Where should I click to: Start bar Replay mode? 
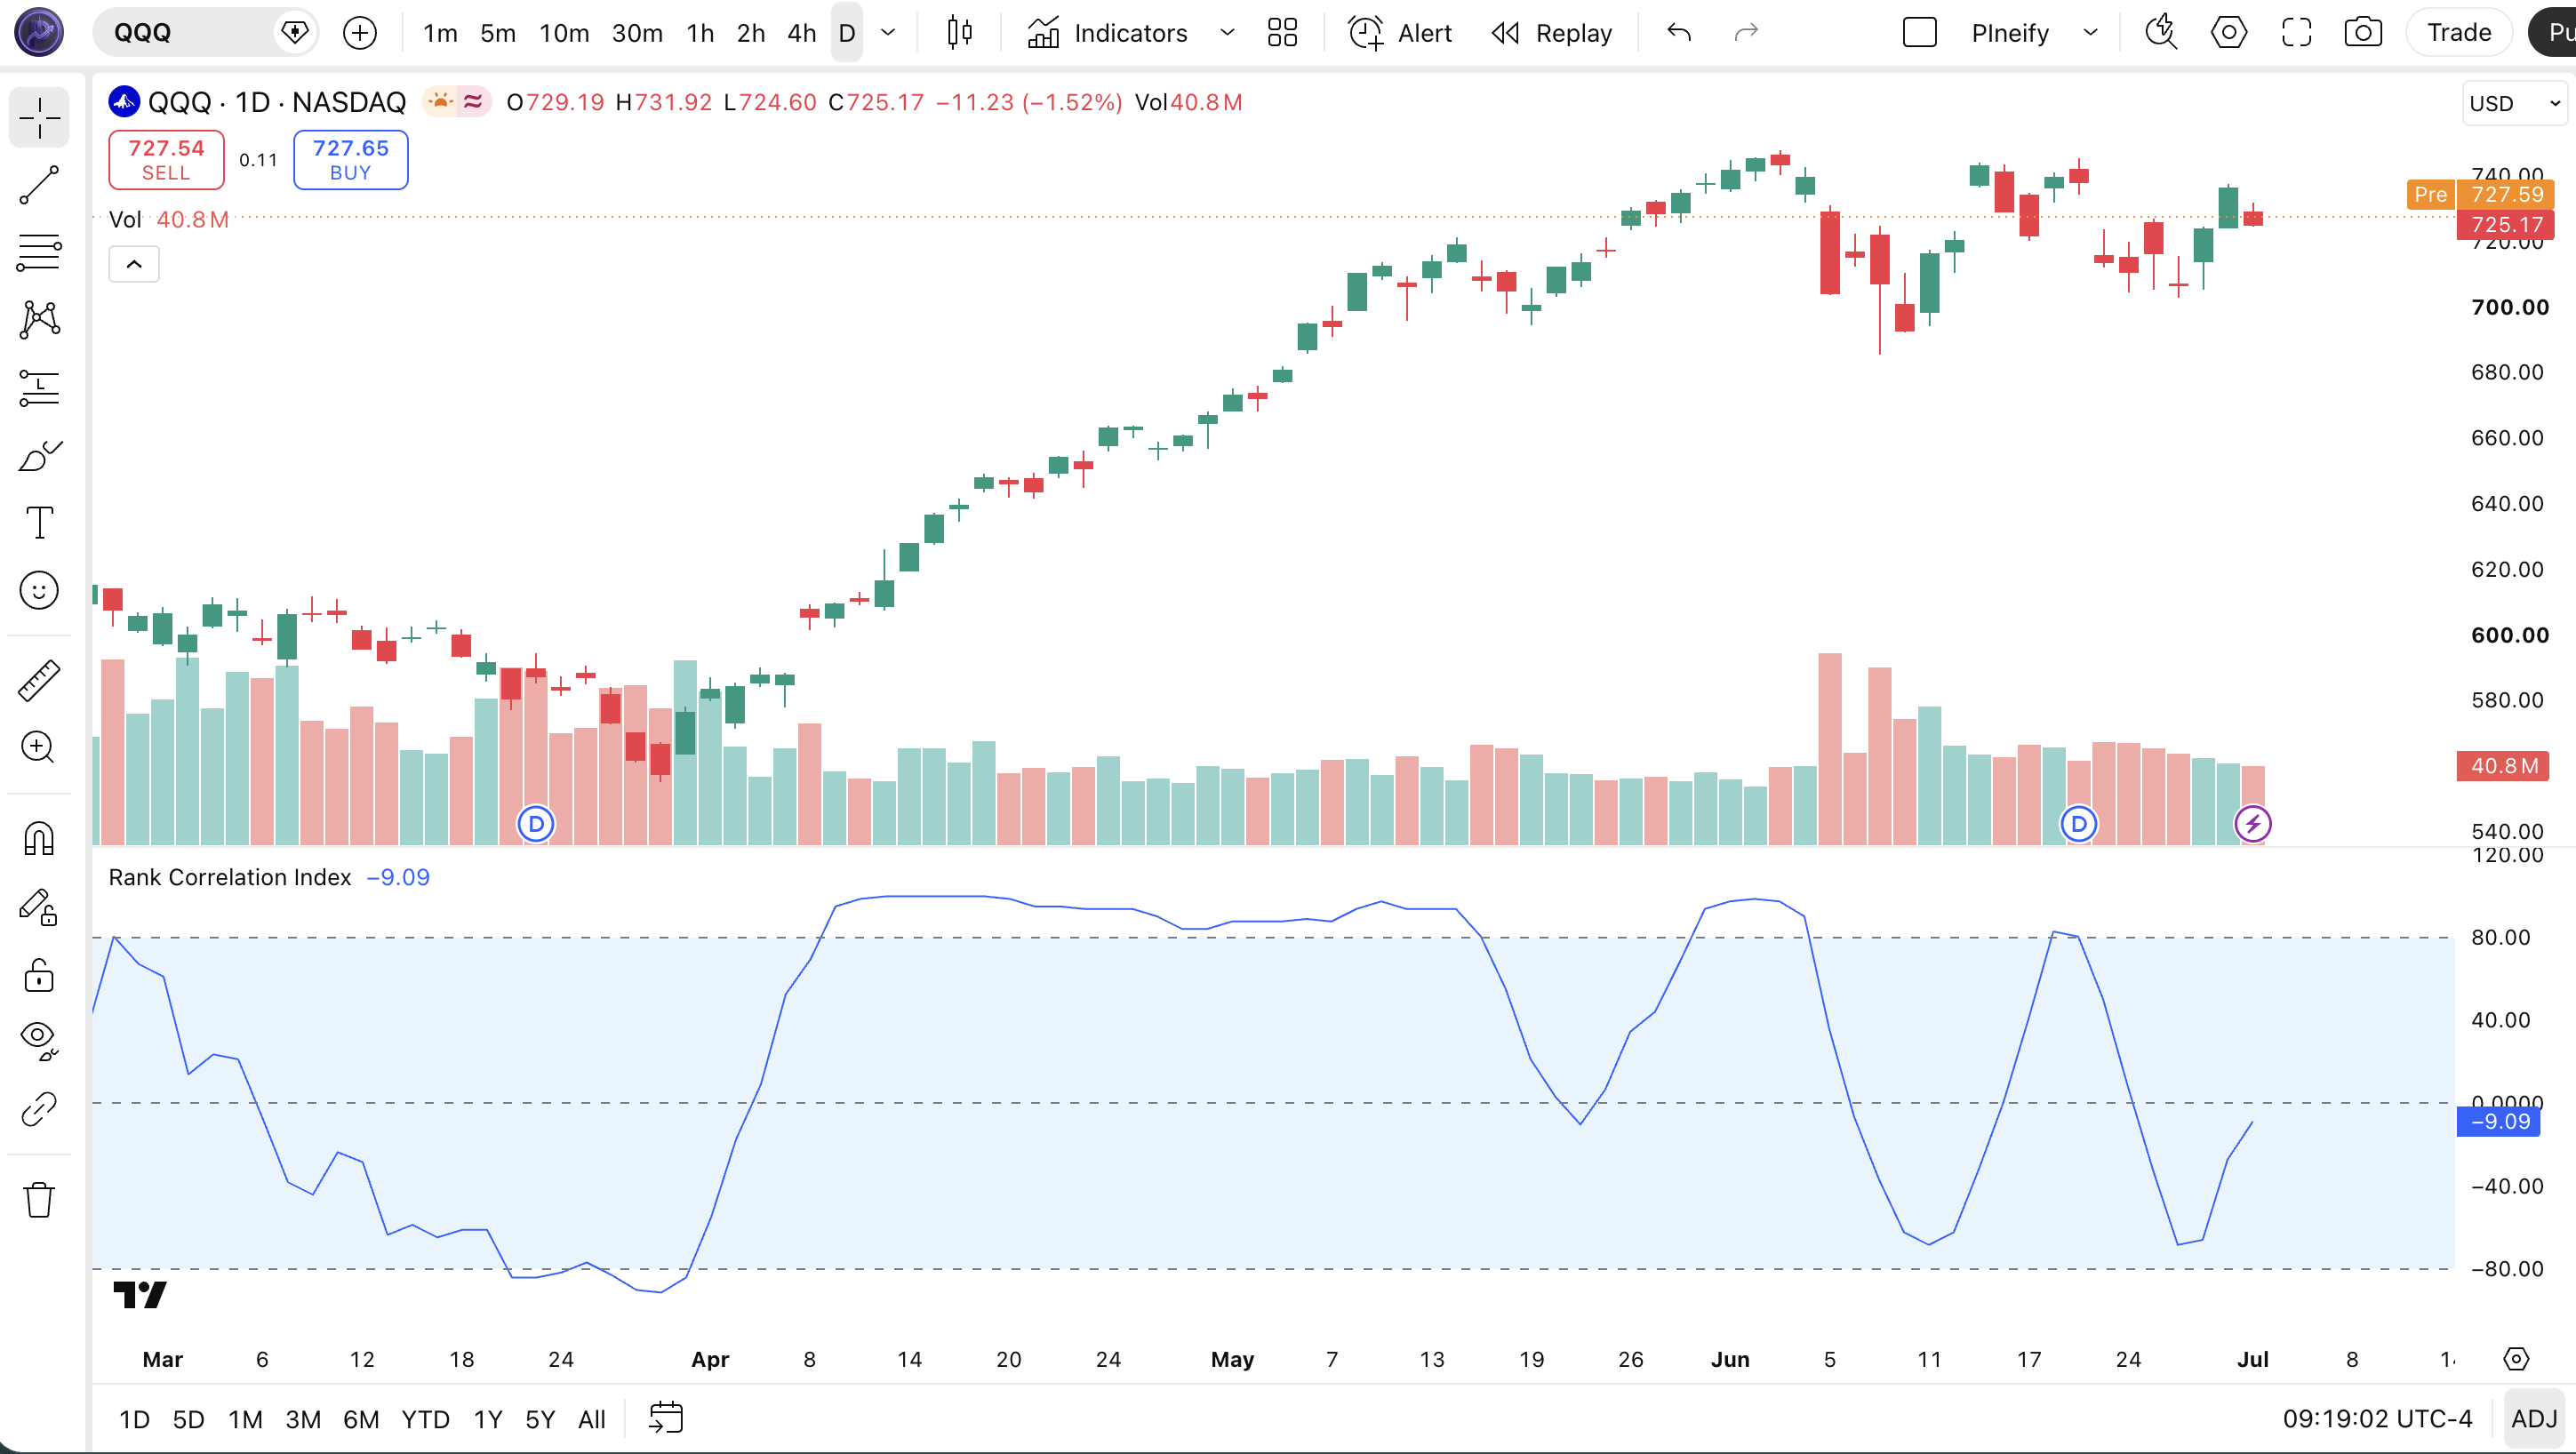[x=1552, y=32]
